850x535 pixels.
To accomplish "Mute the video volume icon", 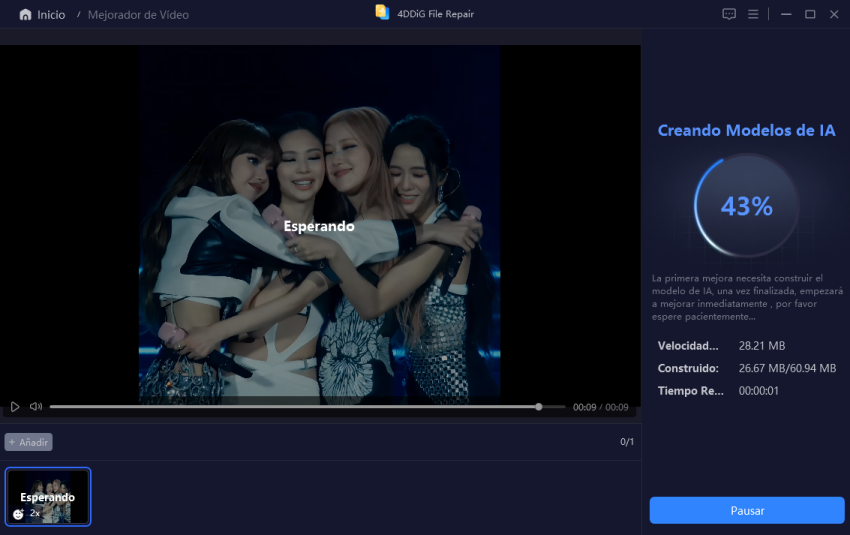I will pyautogui.click(x=36, y=407).
